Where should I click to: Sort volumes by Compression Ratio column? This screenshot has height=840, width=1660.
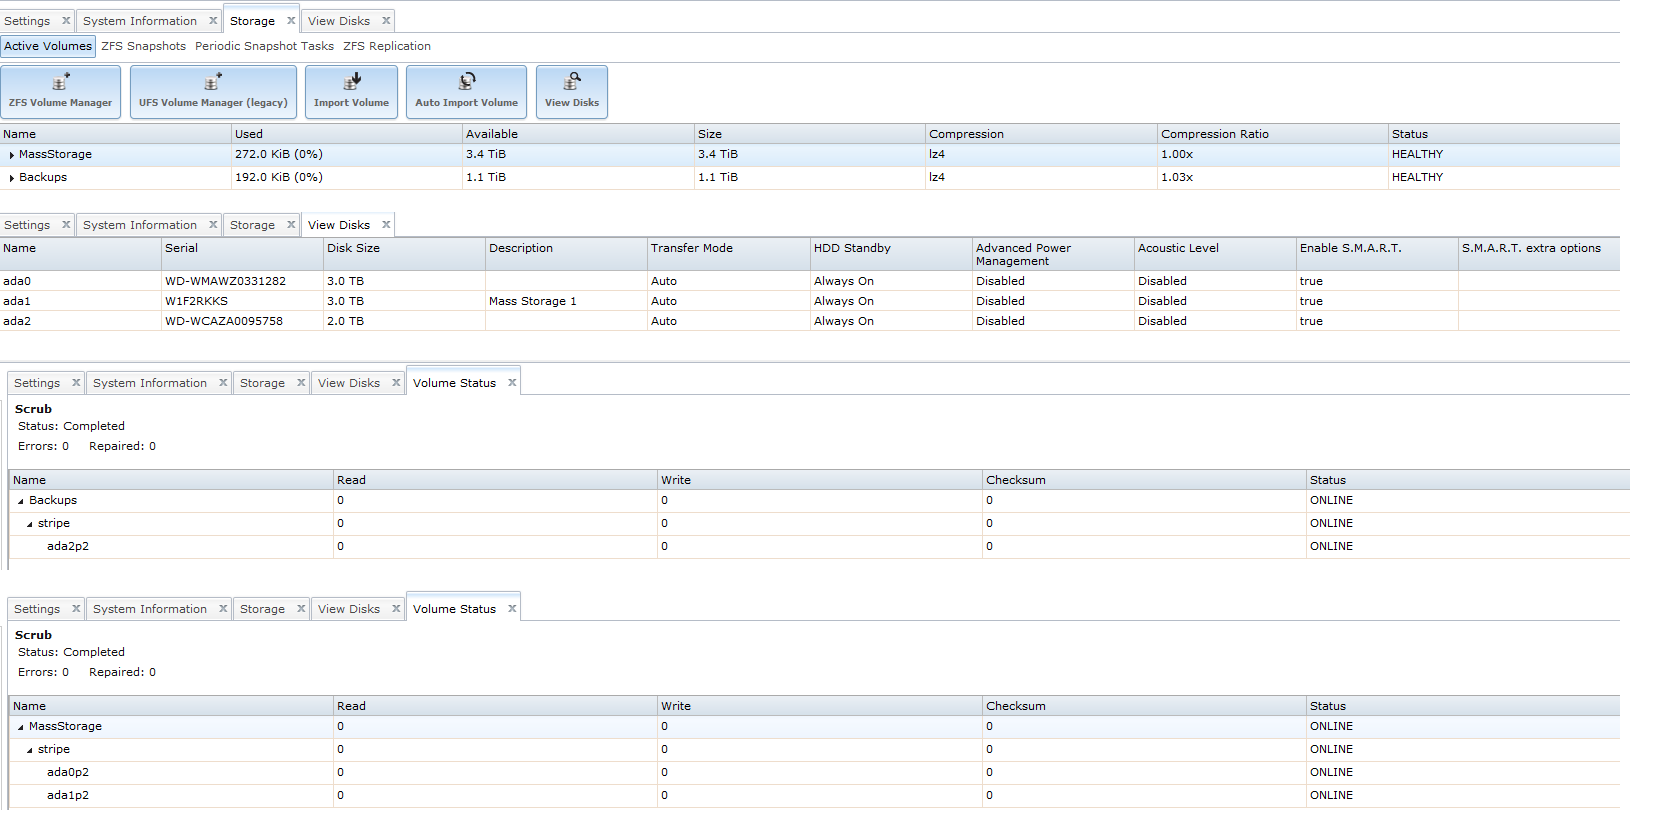[x=1273, y=134]
